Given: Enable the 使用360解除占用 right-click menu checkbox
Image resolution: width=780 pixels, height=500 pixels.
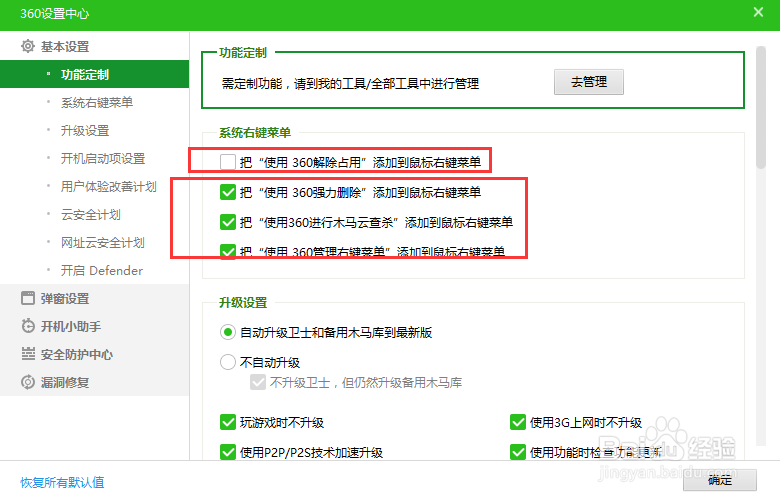Looking at the screenshot, I should [228, 162].
